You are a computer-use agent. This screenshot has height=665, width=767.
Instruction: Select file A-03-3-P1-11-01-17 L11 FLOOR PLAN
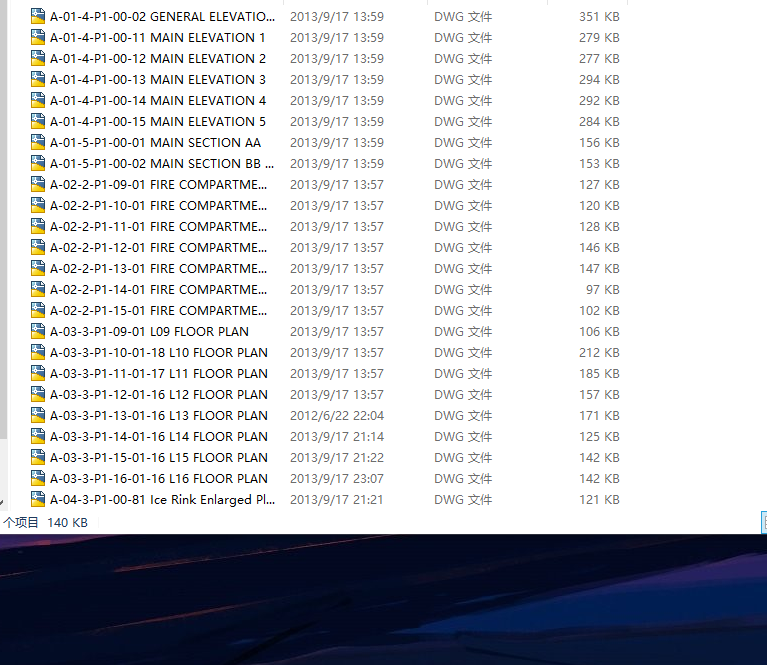coord(159,374)
